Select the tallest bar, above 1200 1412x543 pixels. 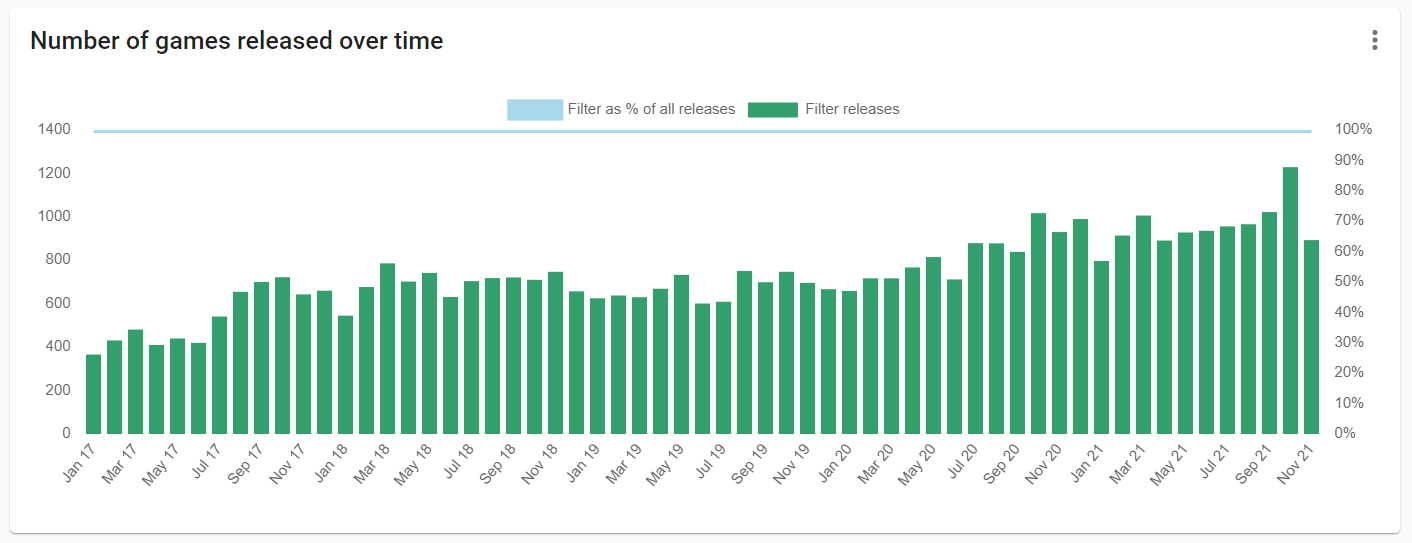(1290, 300)
